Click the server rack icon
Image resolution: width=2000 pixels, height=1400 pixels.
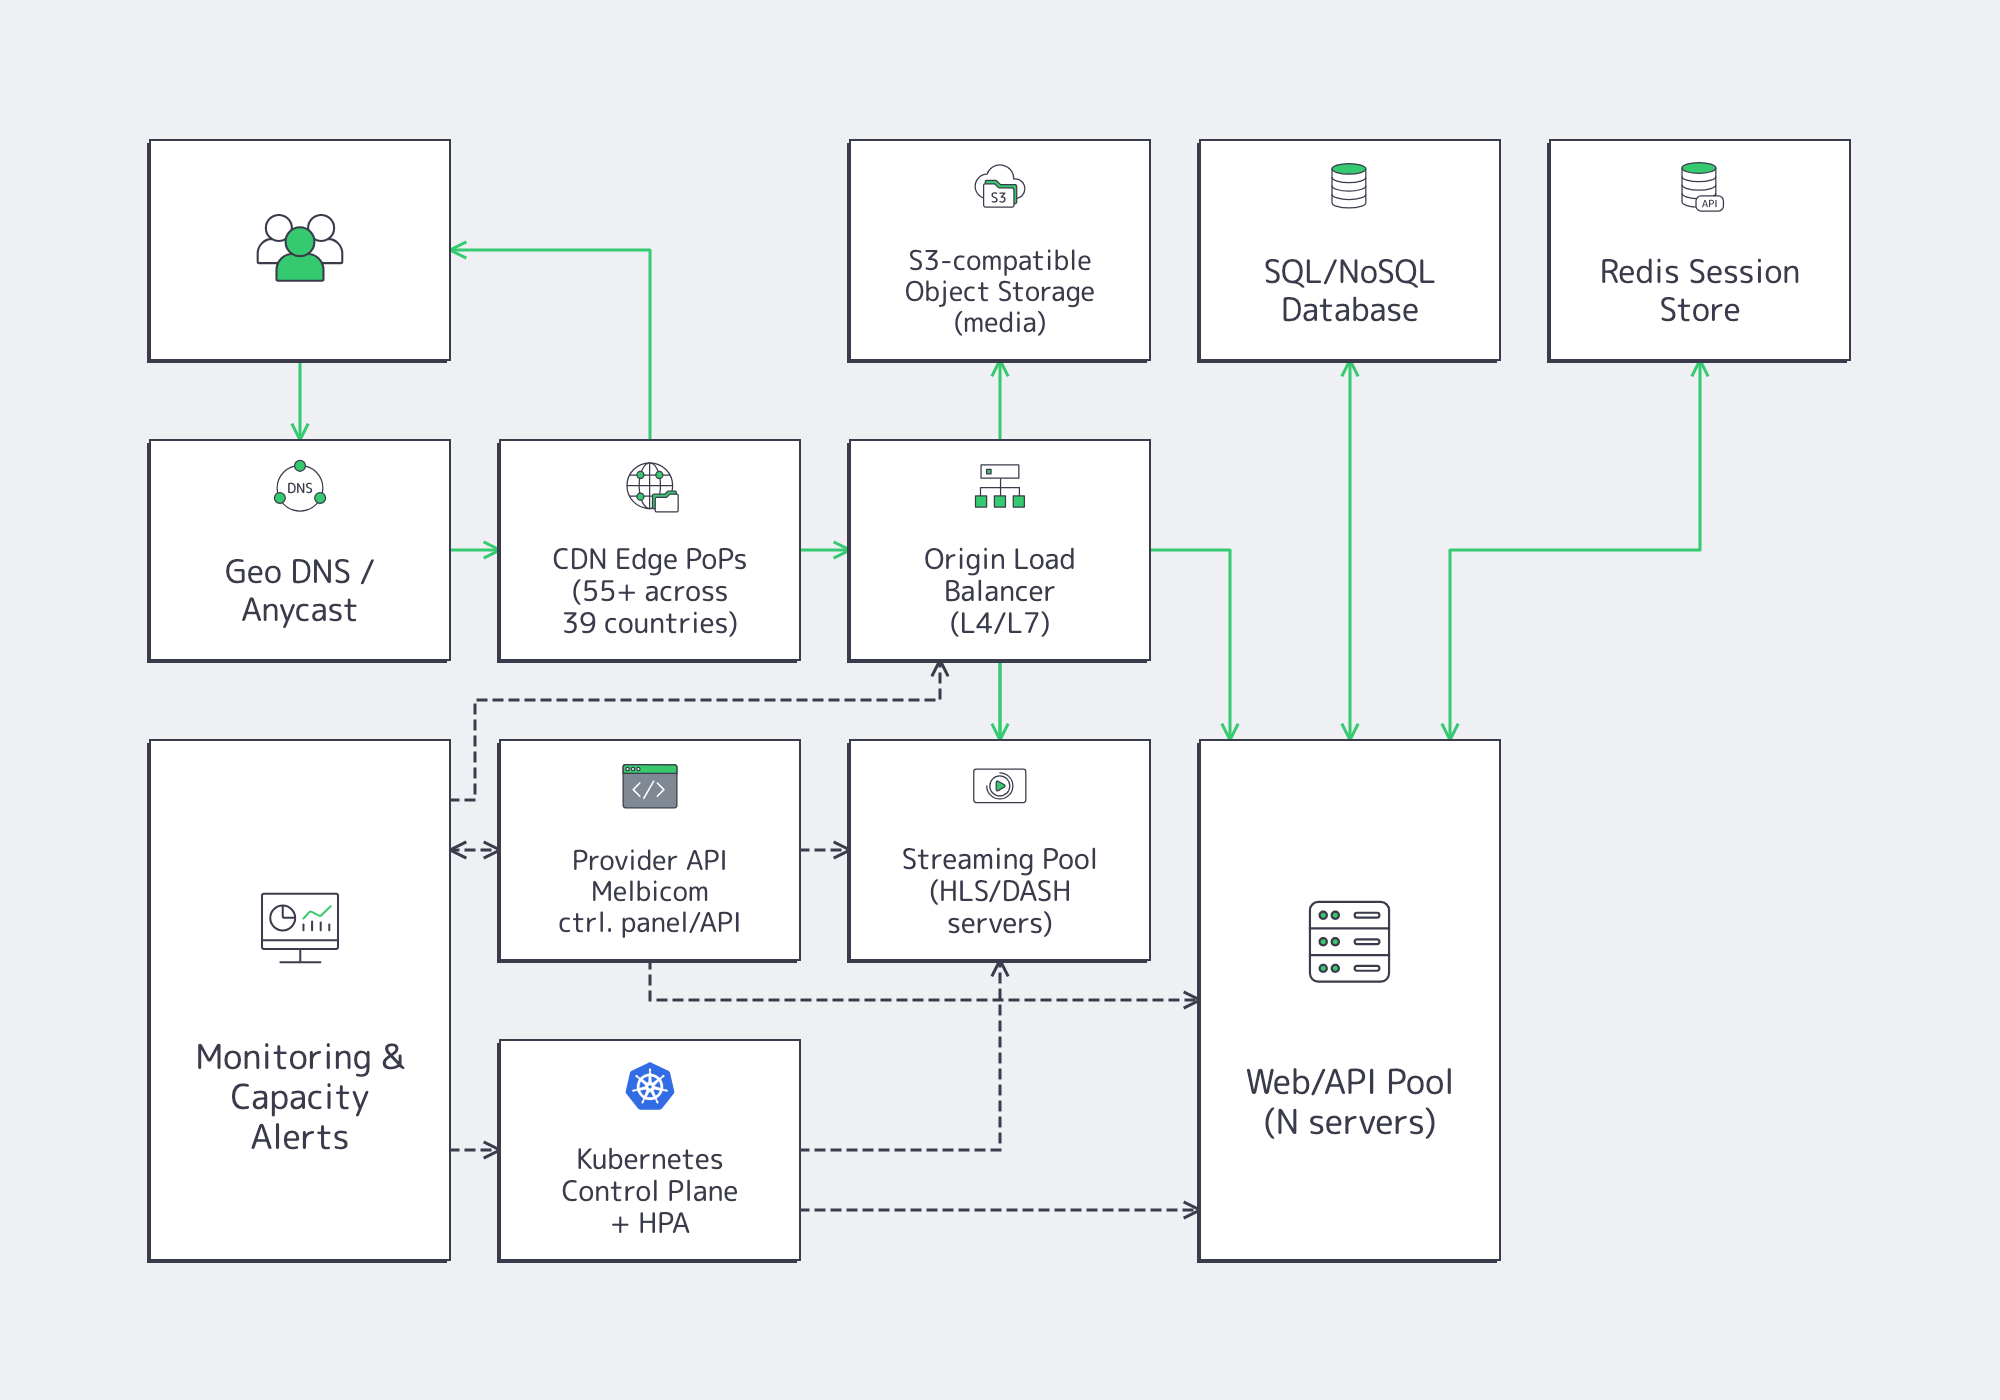pos(1350,942)
